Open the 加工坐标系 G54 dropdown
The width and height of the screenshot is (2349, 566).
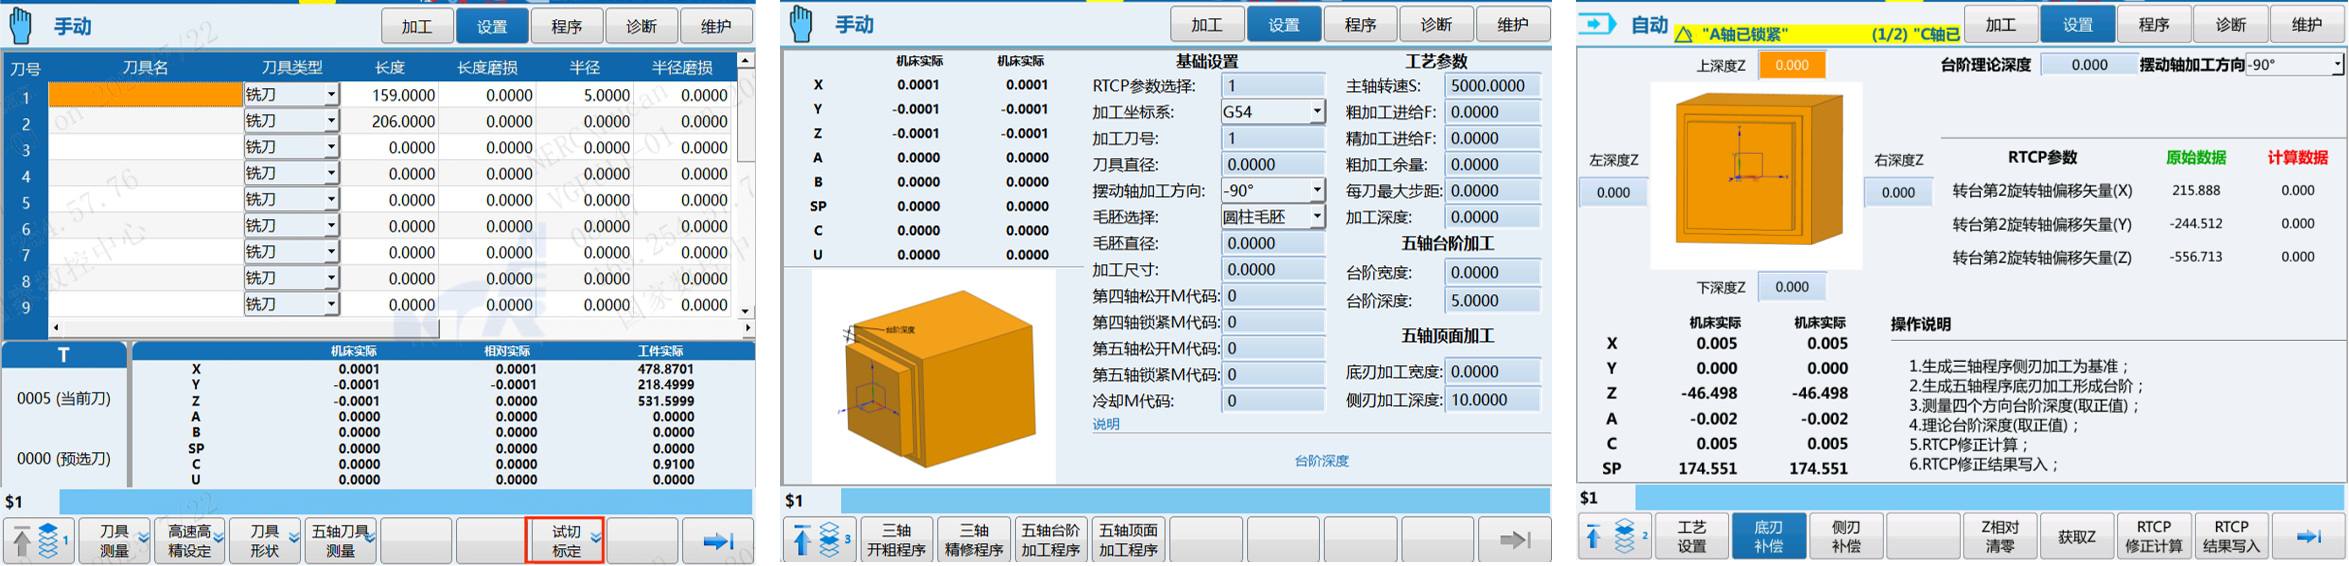tap(1316, 112)
